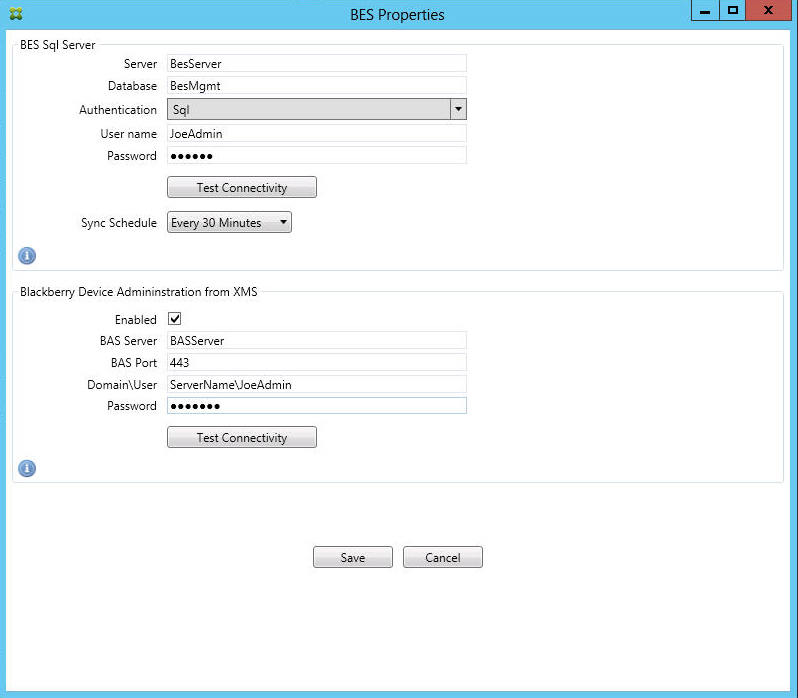Test connectivity for the BAS Server

click(241, 438)
